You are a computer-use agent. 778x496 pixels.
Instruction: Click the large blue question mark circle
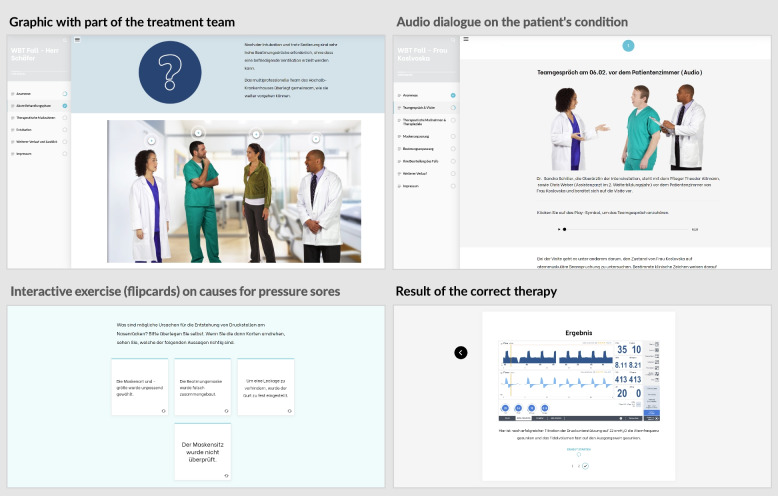click(x=169, y=72)
